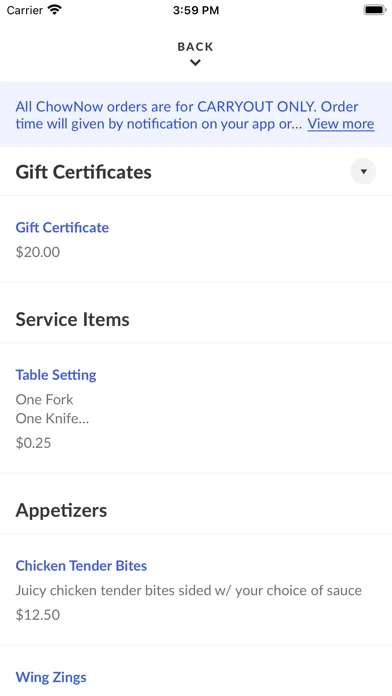The width and height of the screenshot is (392, 696).
Task: Tap the CARRYOUT ONLY notice banner text
Action: click(x=187, y=115)
